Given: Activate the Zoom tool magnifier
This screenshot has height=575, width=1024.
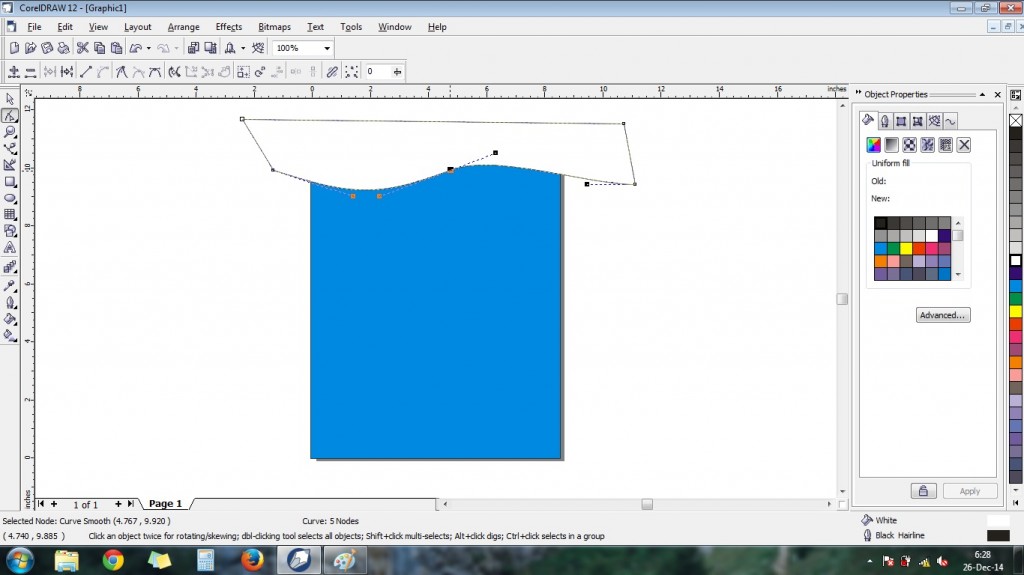Looking at the screenshot, I should [10, 132].
